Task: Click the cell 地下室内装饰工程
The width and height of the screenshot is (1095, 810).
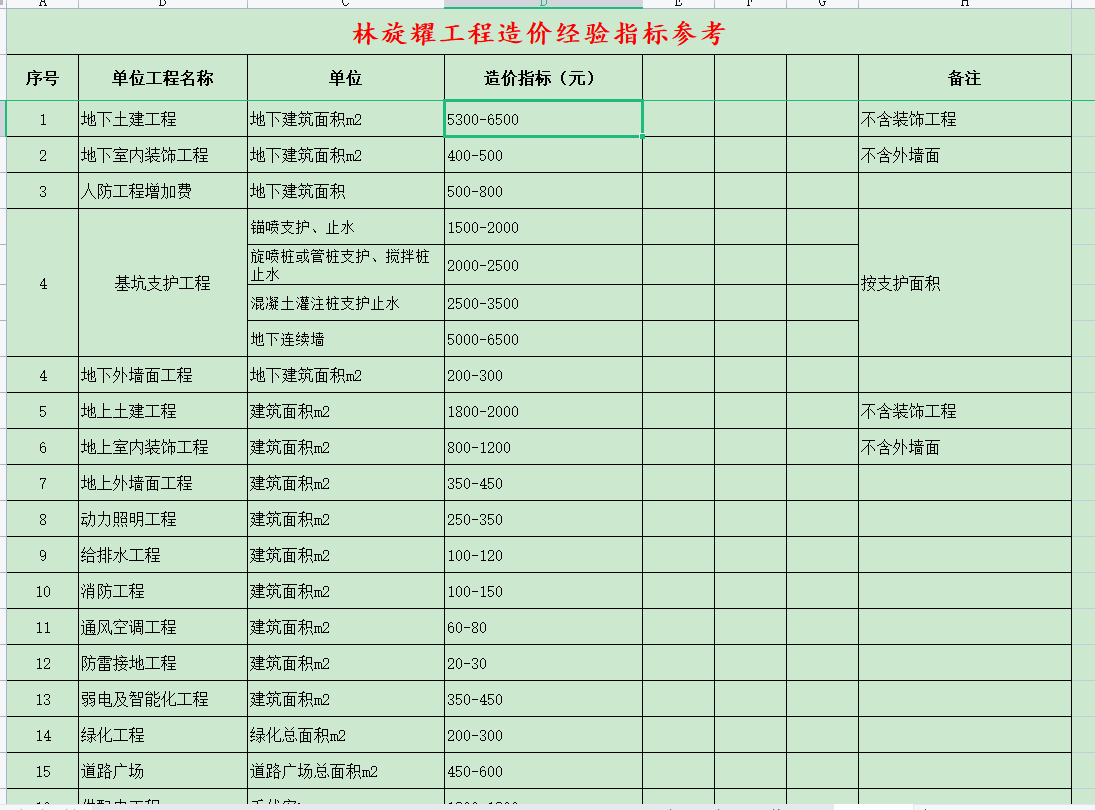Action: [163, 155]
